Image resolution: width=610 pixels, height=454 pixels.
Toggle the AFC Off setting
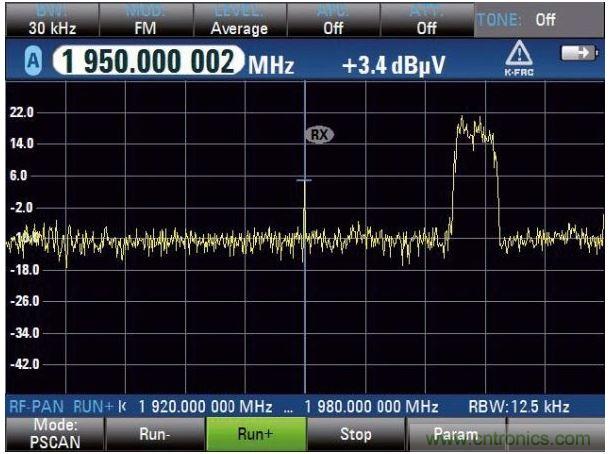pos(333,21)
